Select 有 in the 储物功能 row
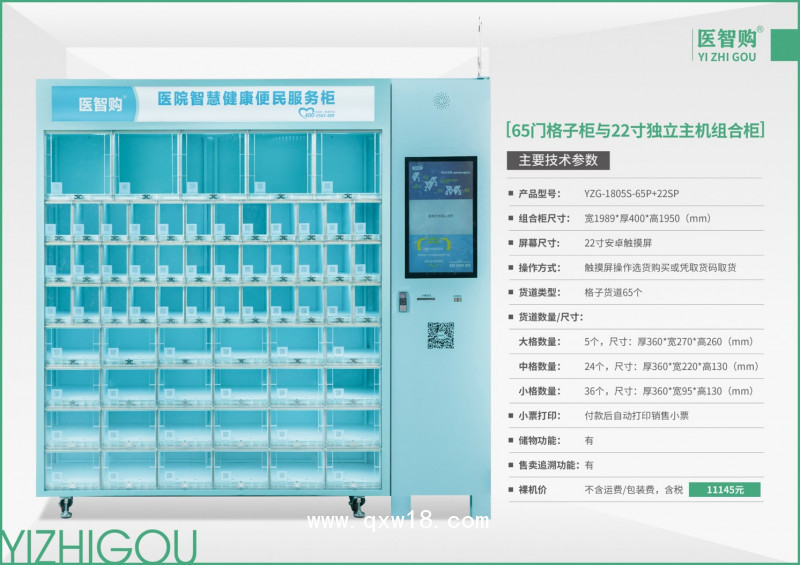Viewport: 800px width, 565px height. point(589,440)
